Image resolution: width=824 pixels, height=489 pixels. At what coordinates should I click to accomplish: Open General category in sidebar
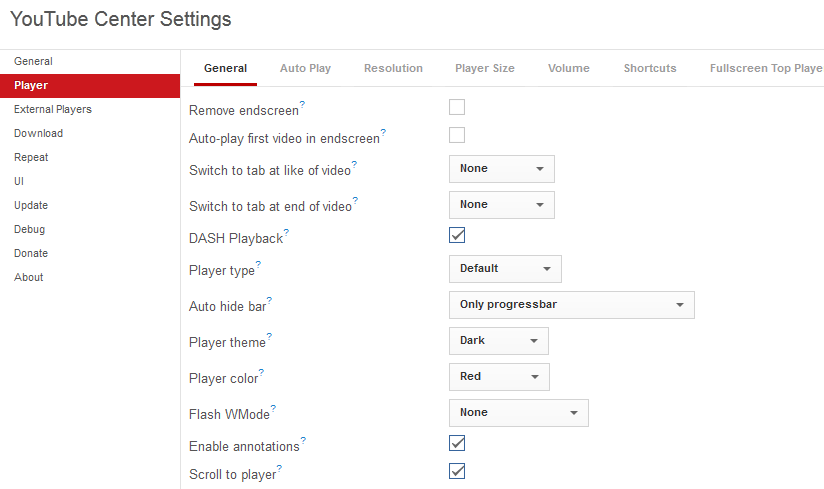[90, 61]
